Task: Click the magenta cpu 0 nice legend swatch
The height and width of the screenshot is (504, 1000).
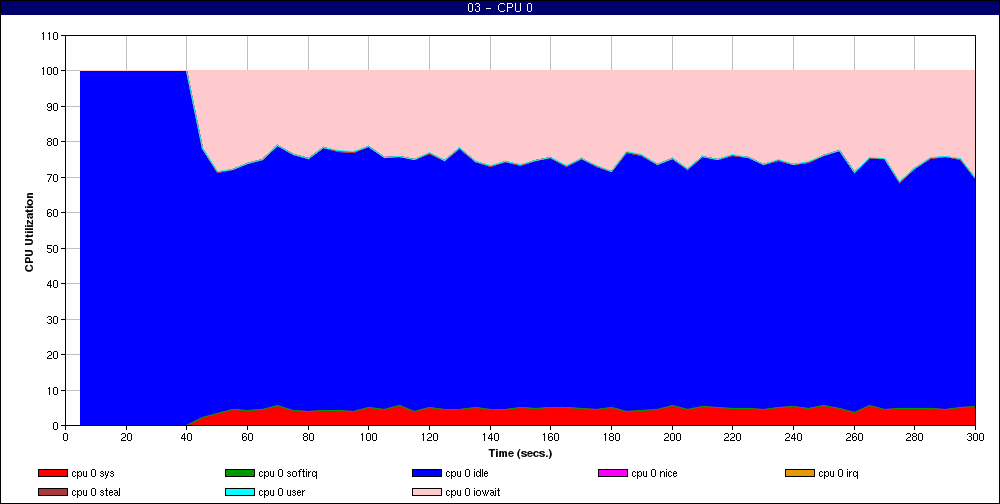Action: pos(613,473)
